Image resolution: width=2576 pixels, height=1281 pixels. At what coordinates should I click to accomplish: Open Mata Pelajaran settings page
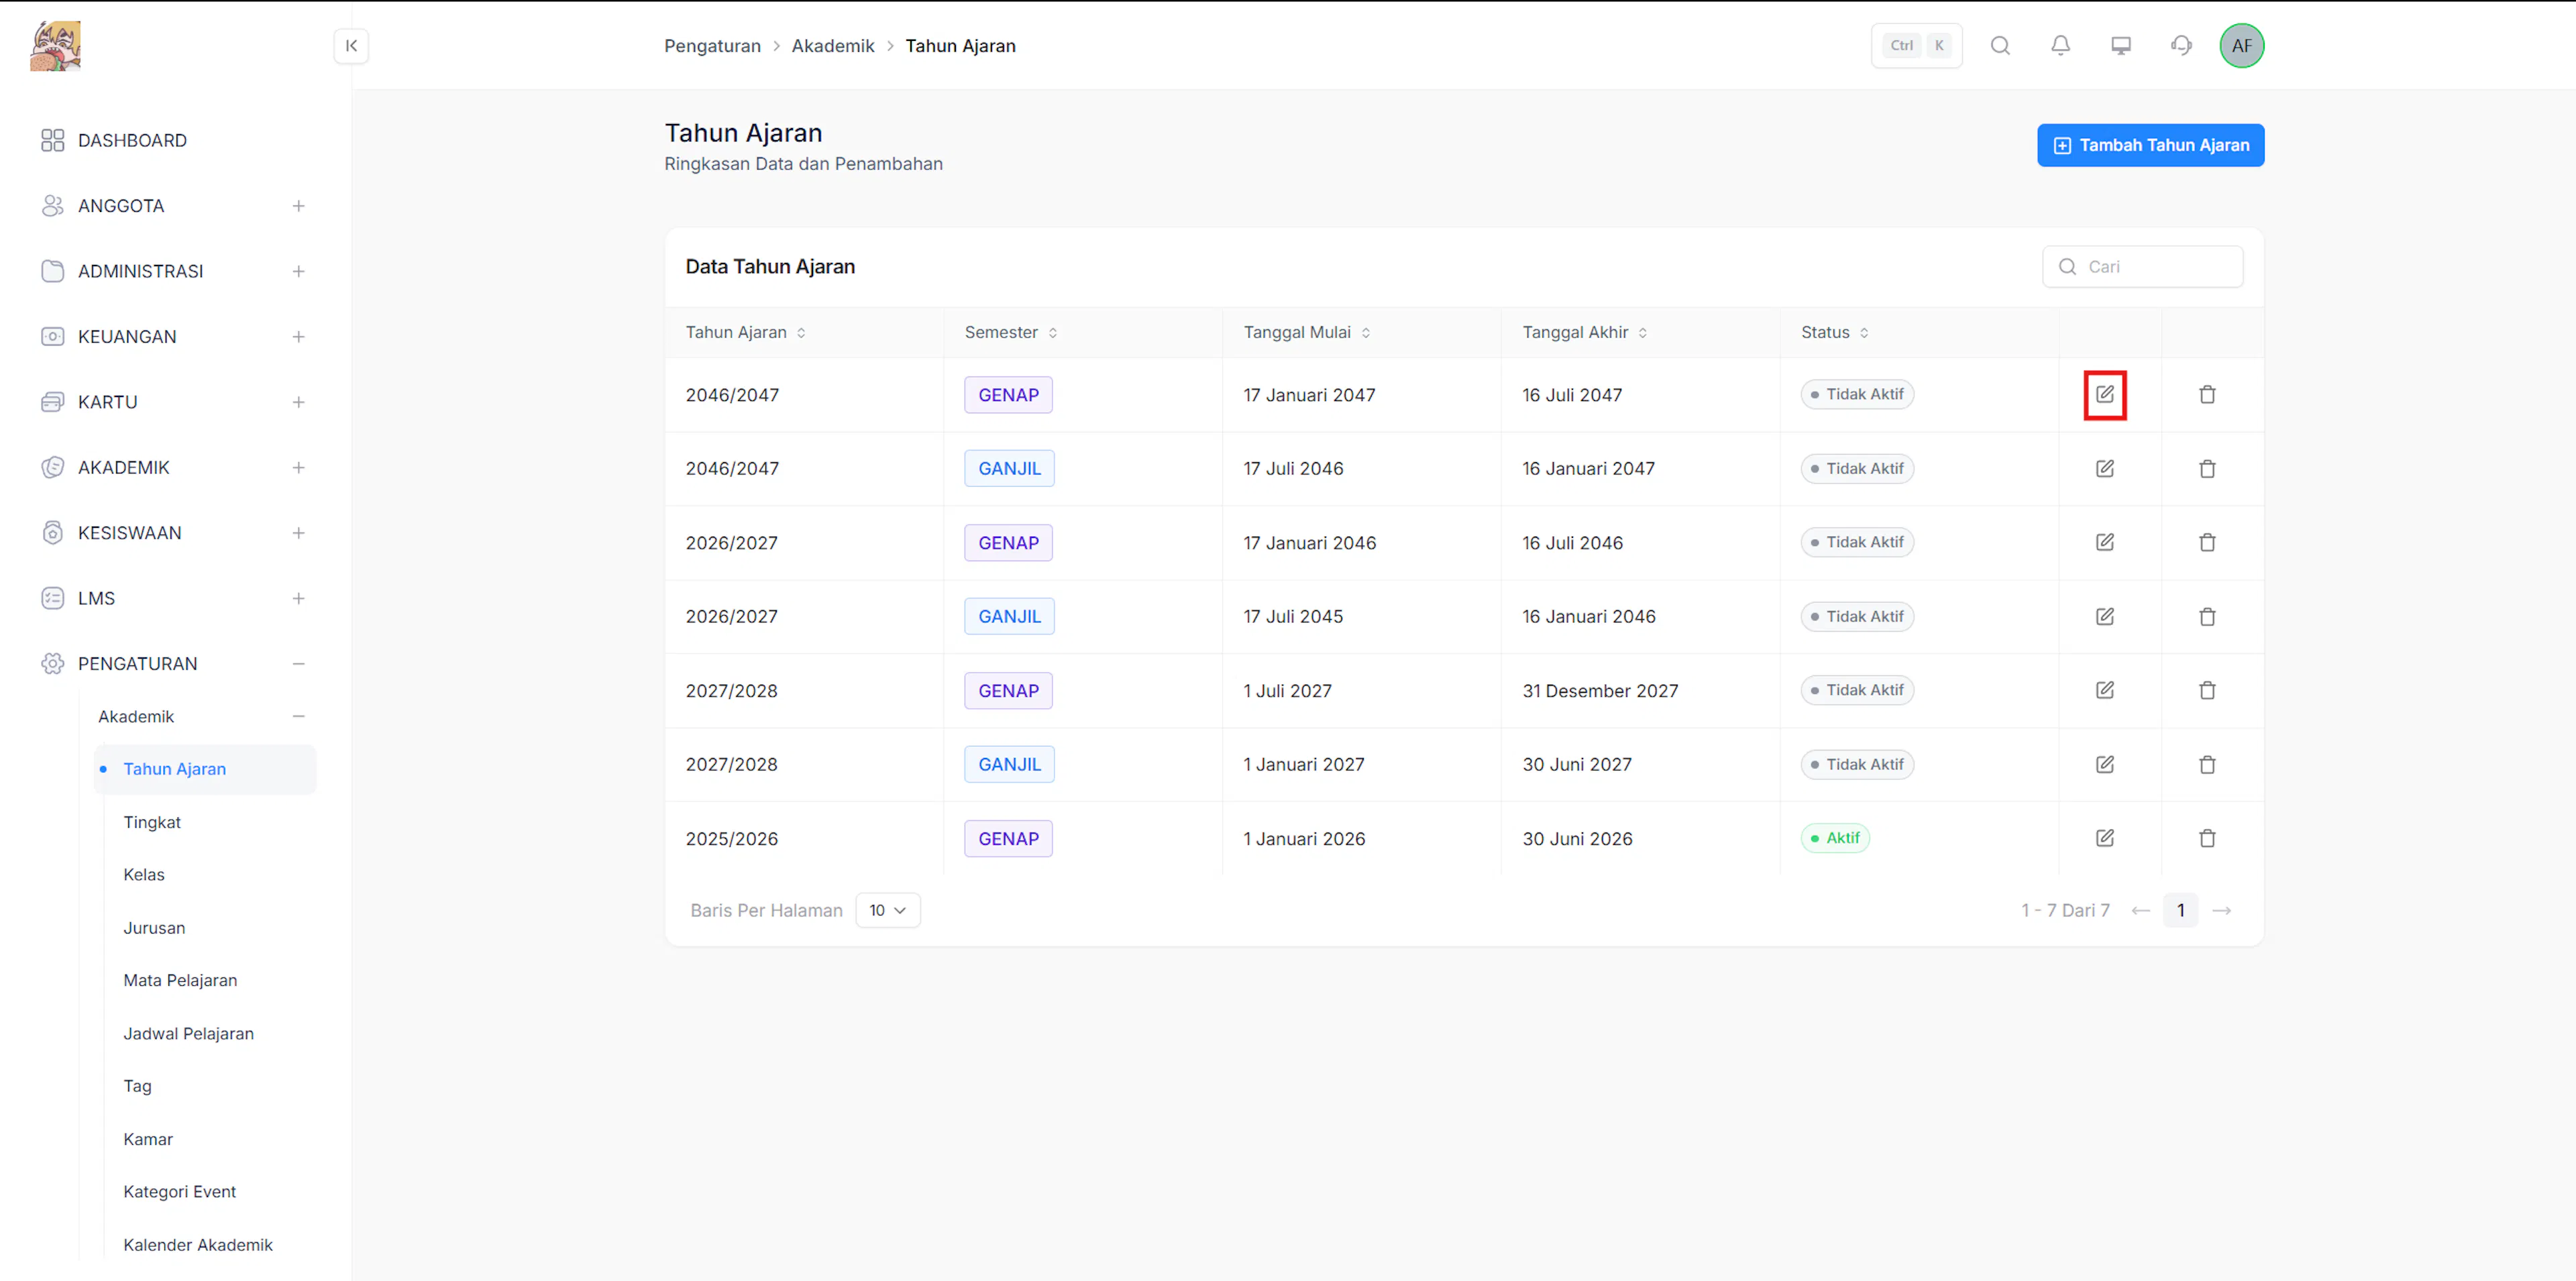click(180, 981)
